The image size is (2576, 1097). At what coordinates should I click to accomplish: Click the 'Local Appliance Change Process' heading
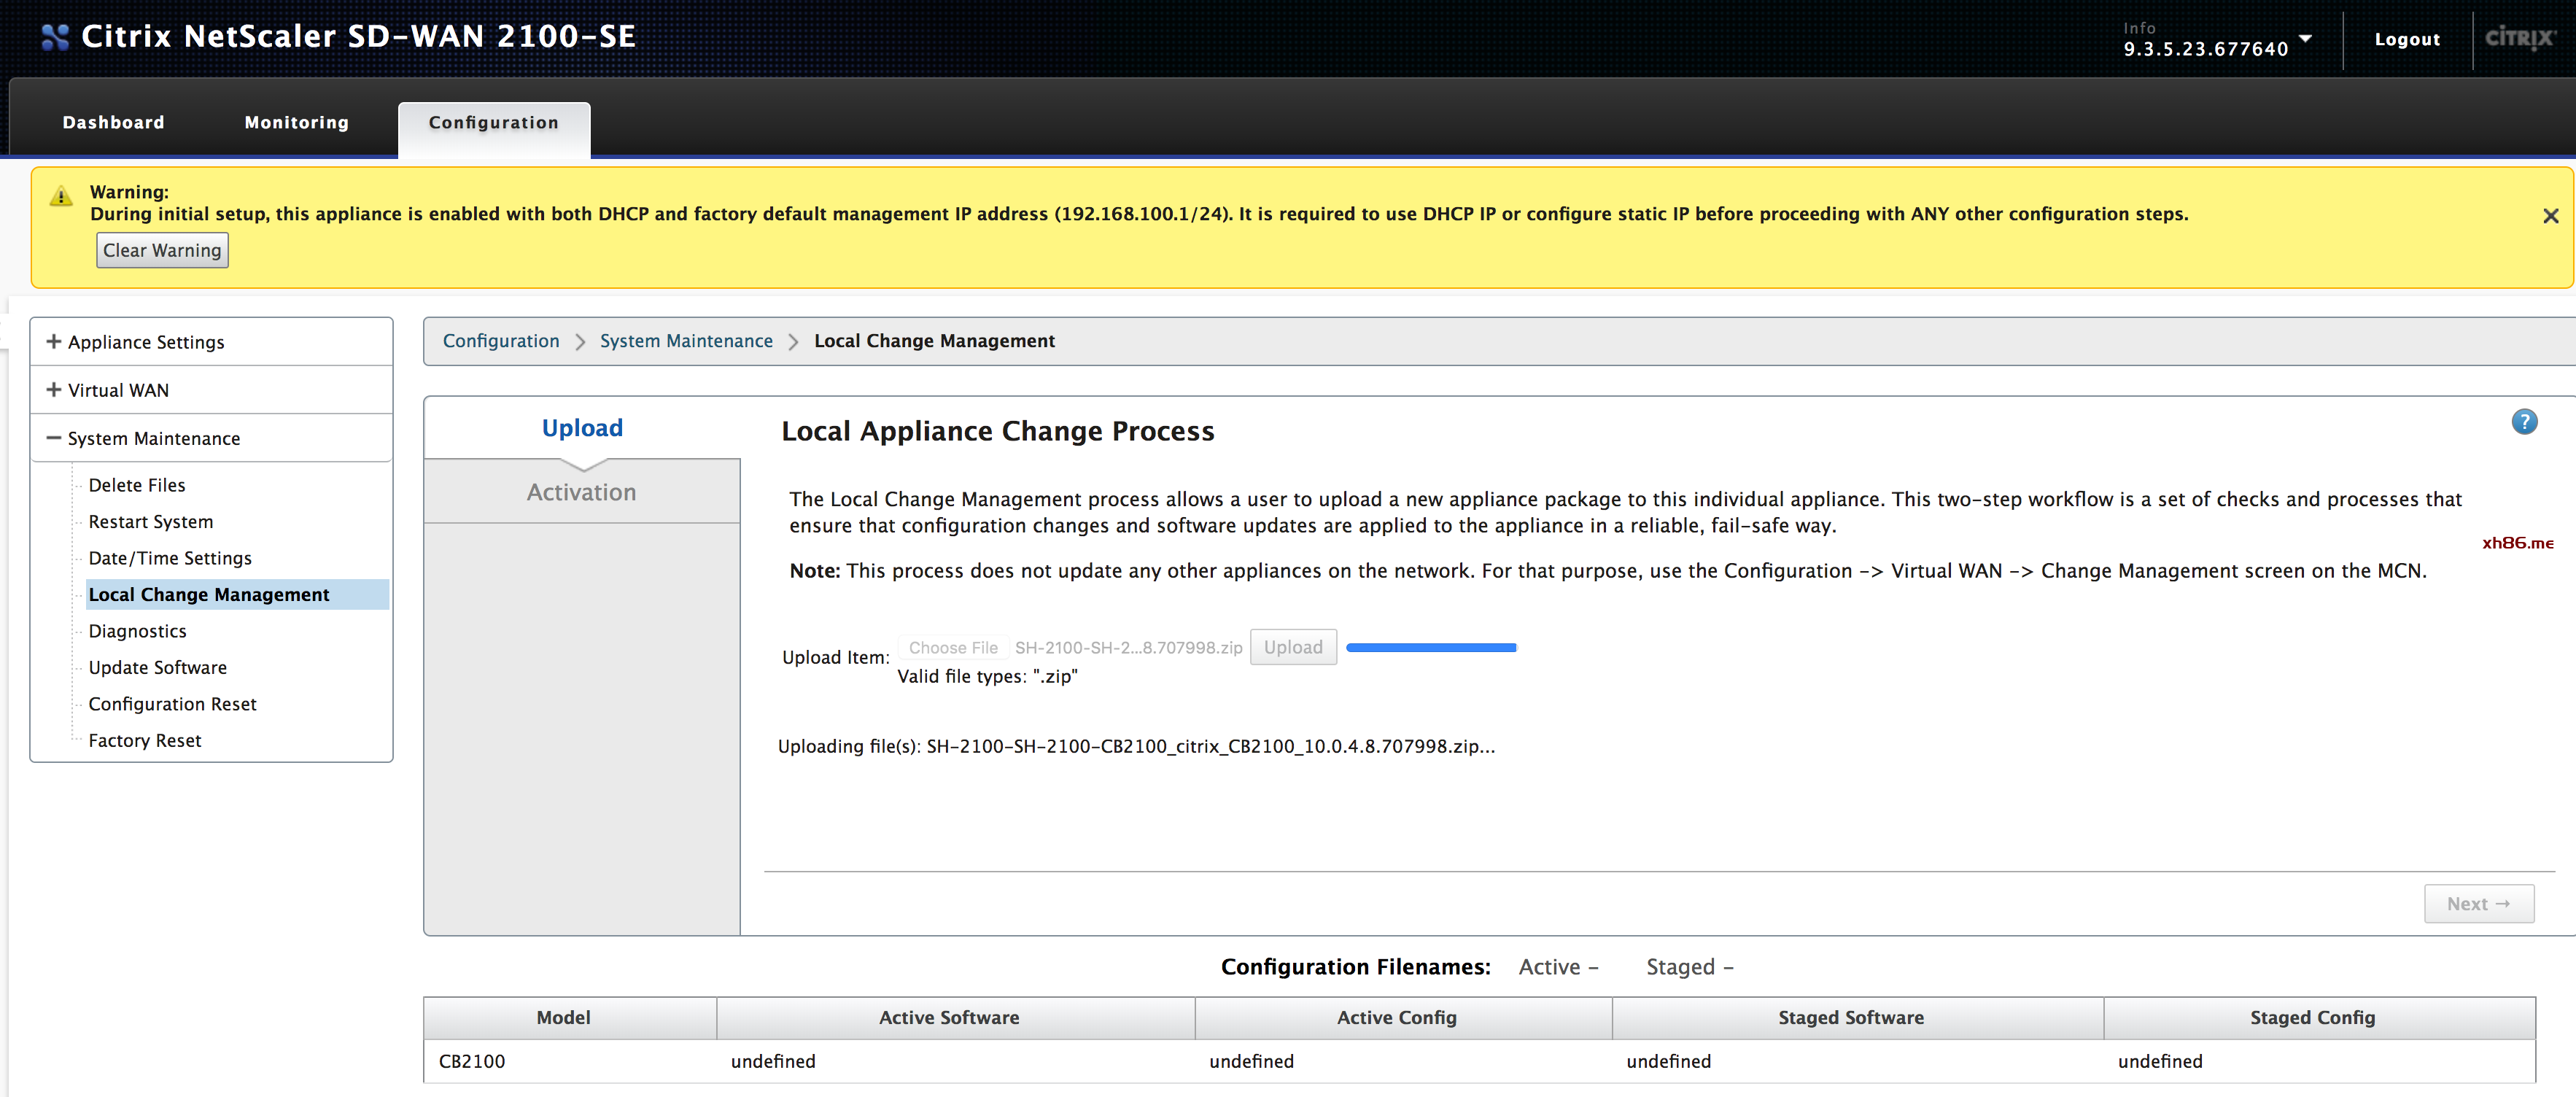point(998,431)
